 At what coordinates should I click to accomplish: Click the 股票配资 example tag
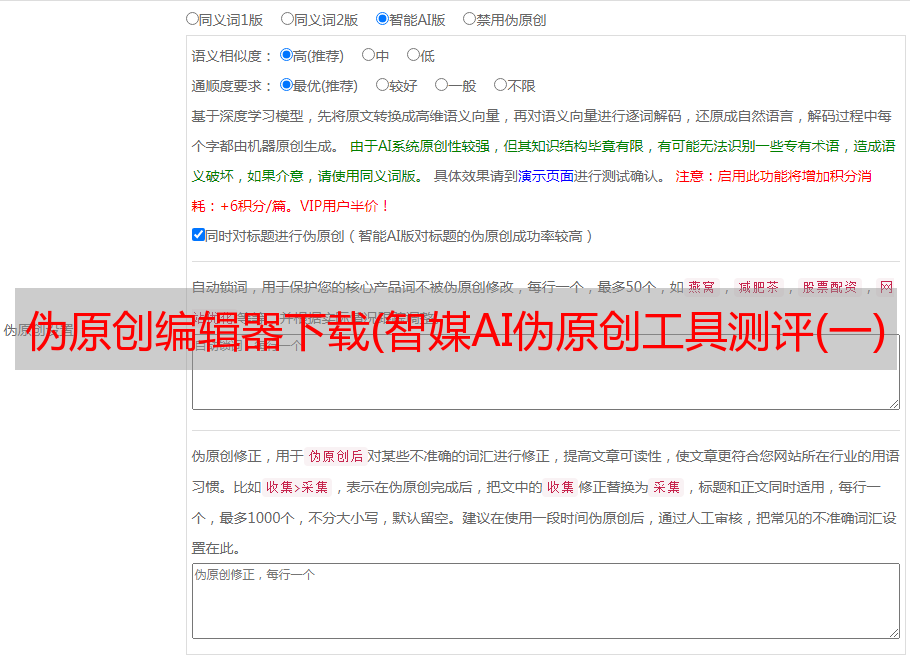[x=829, y=287]
